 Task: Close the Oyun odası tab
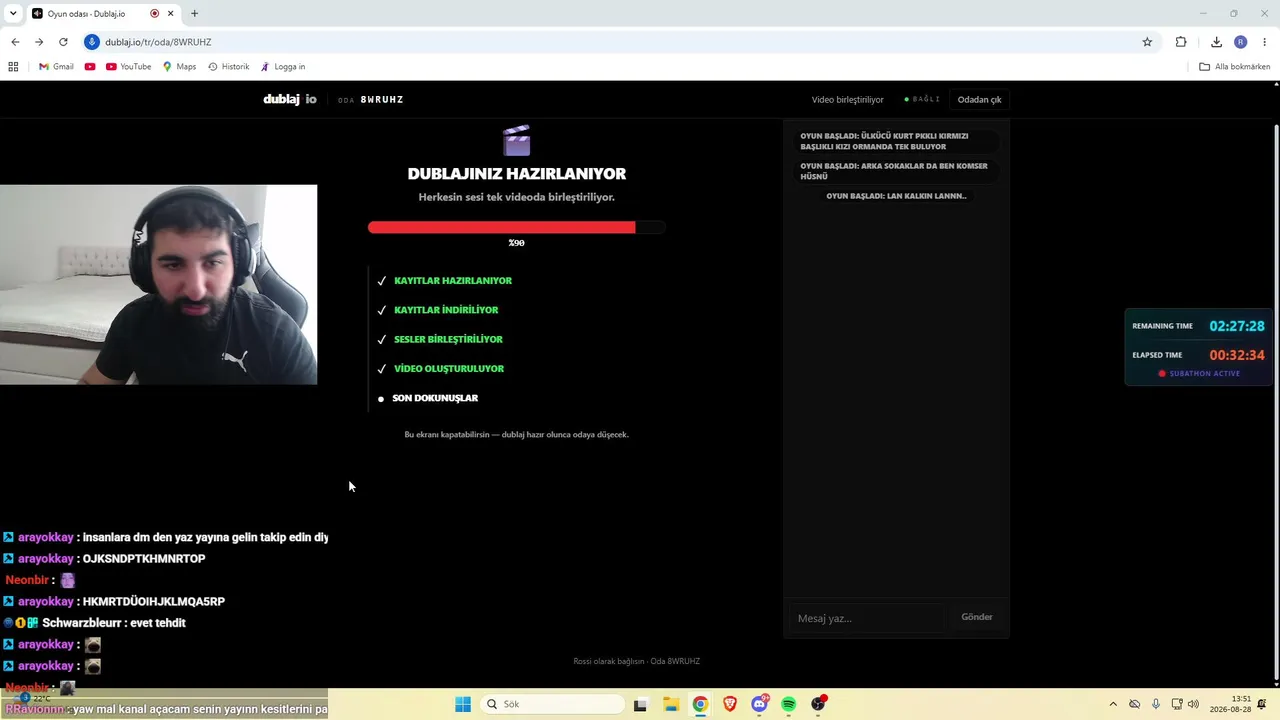[x=171, y=14]
